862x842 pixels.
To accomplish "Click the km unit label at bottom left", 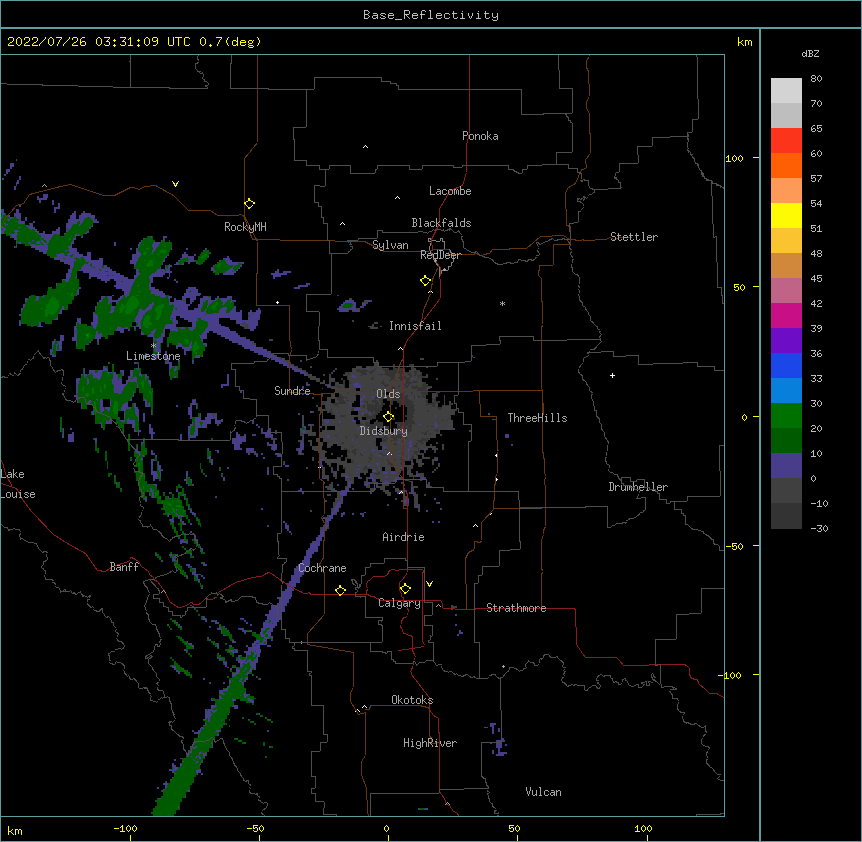I will pyautogui.click(x=15, y=830).
